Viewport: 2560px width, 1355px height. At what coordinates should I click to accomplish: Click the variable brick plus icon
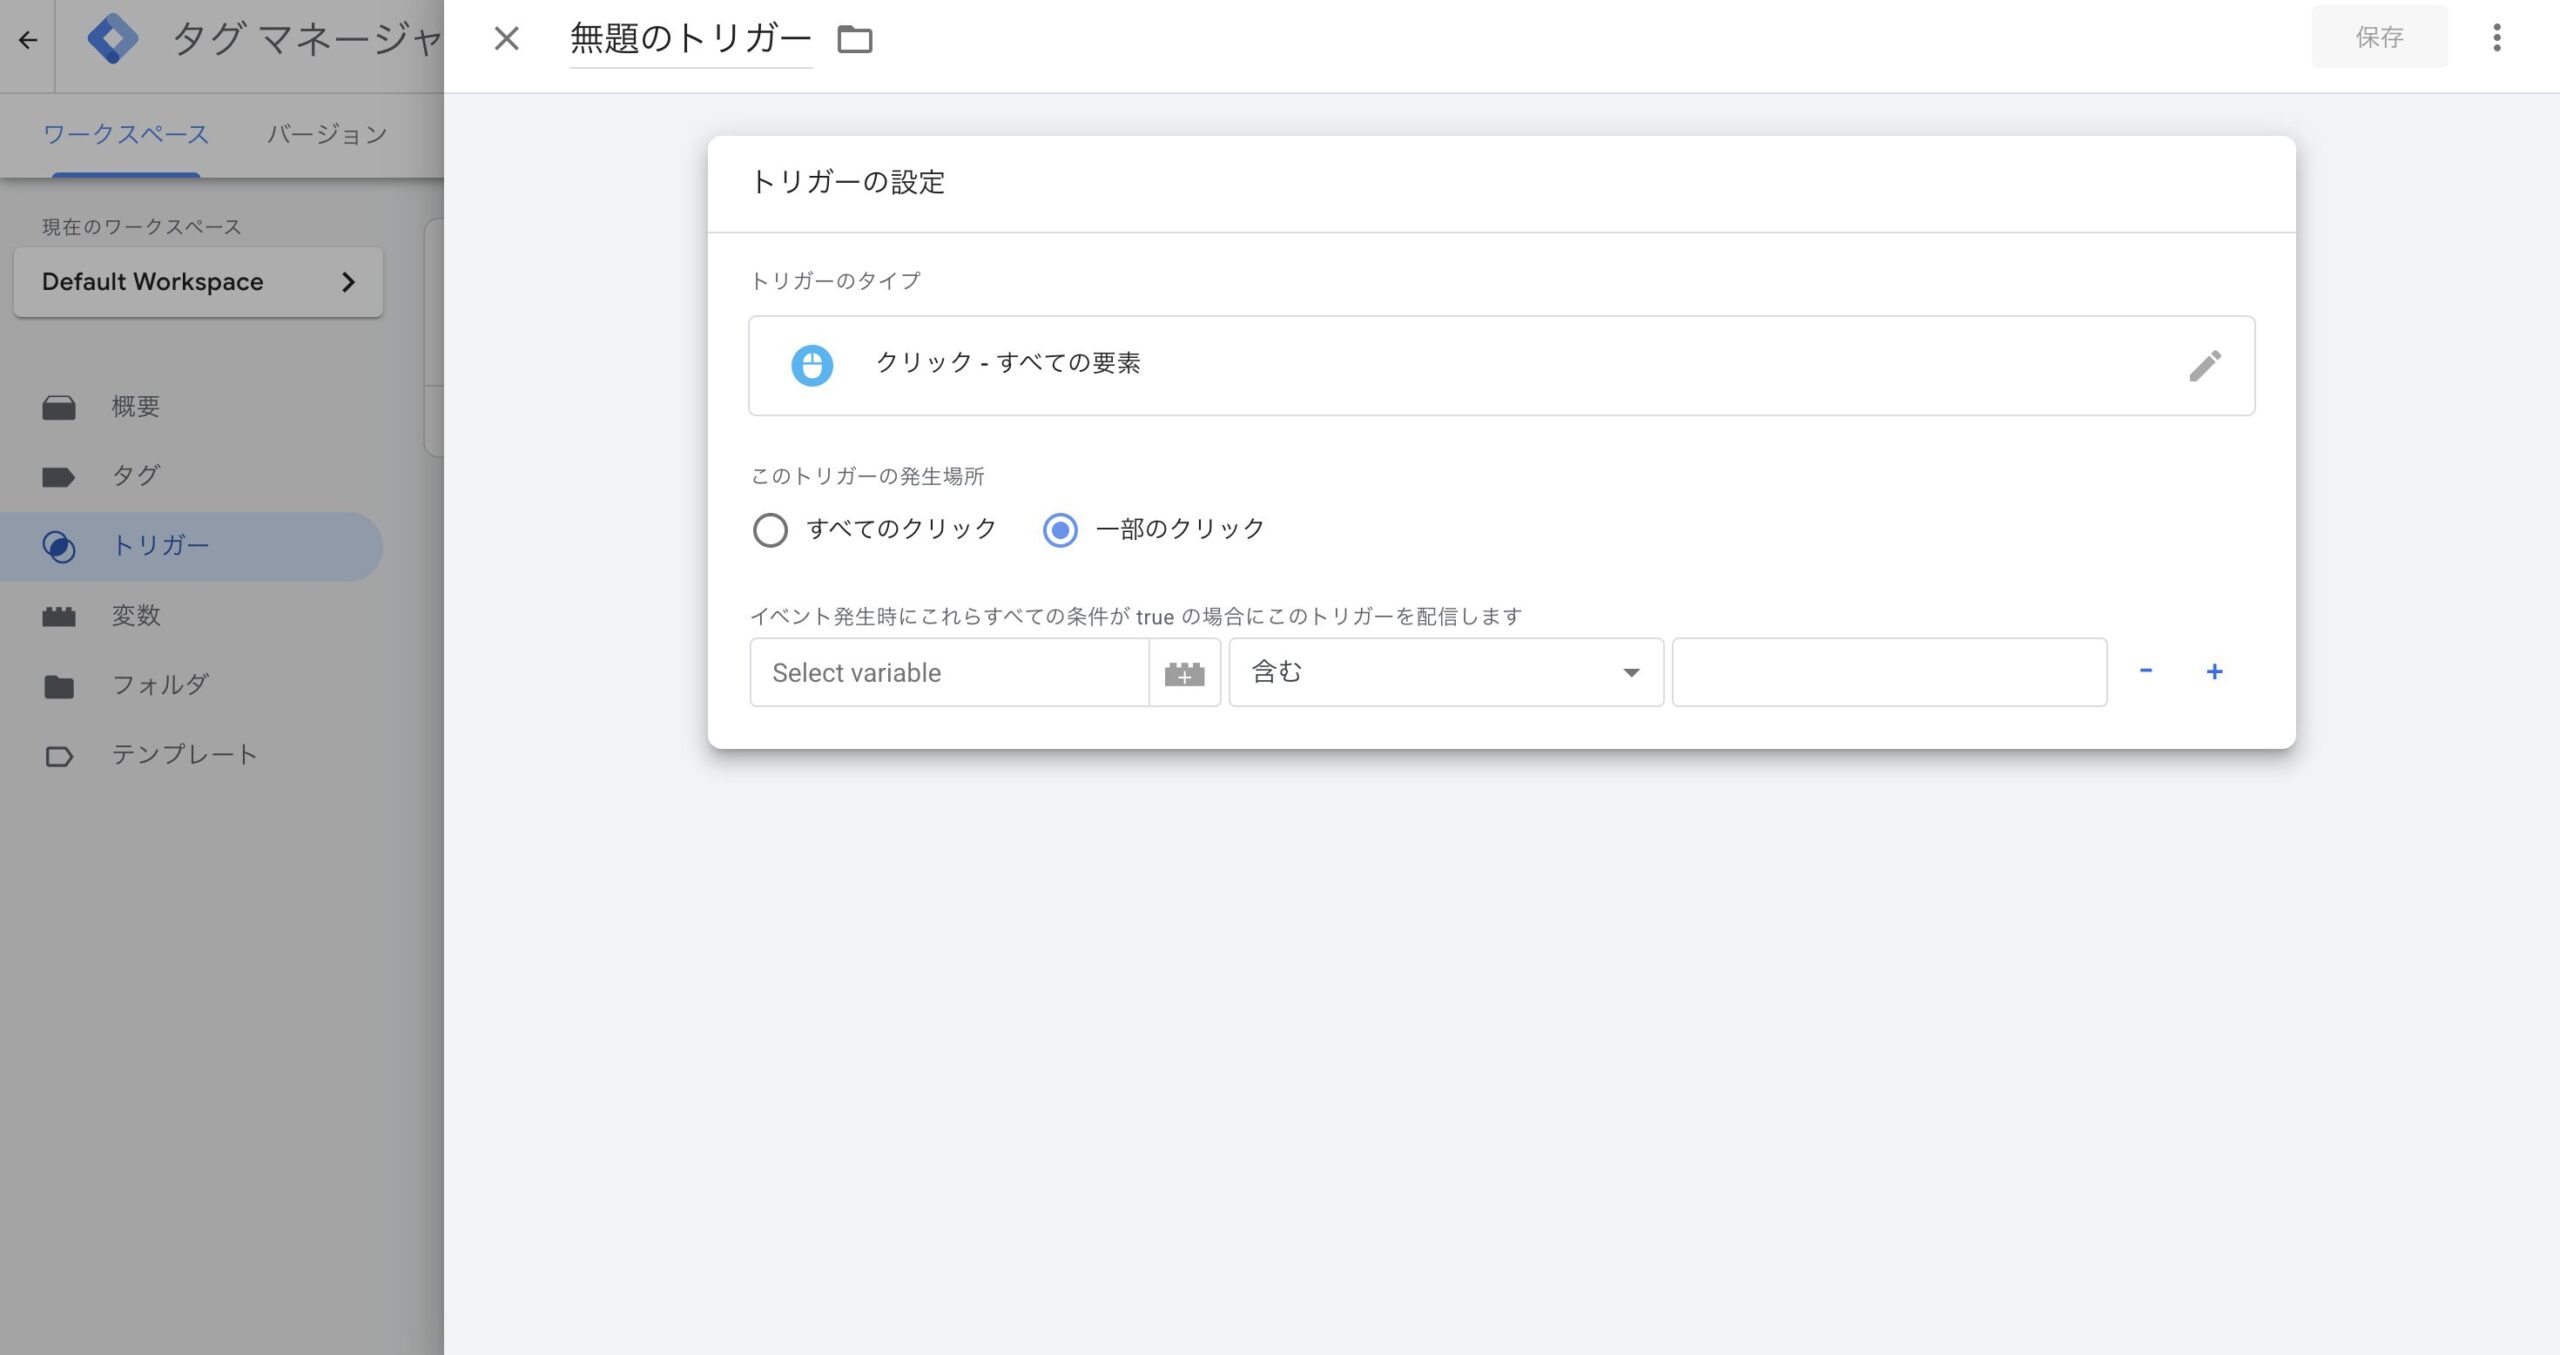click(x=1184, y=673)
